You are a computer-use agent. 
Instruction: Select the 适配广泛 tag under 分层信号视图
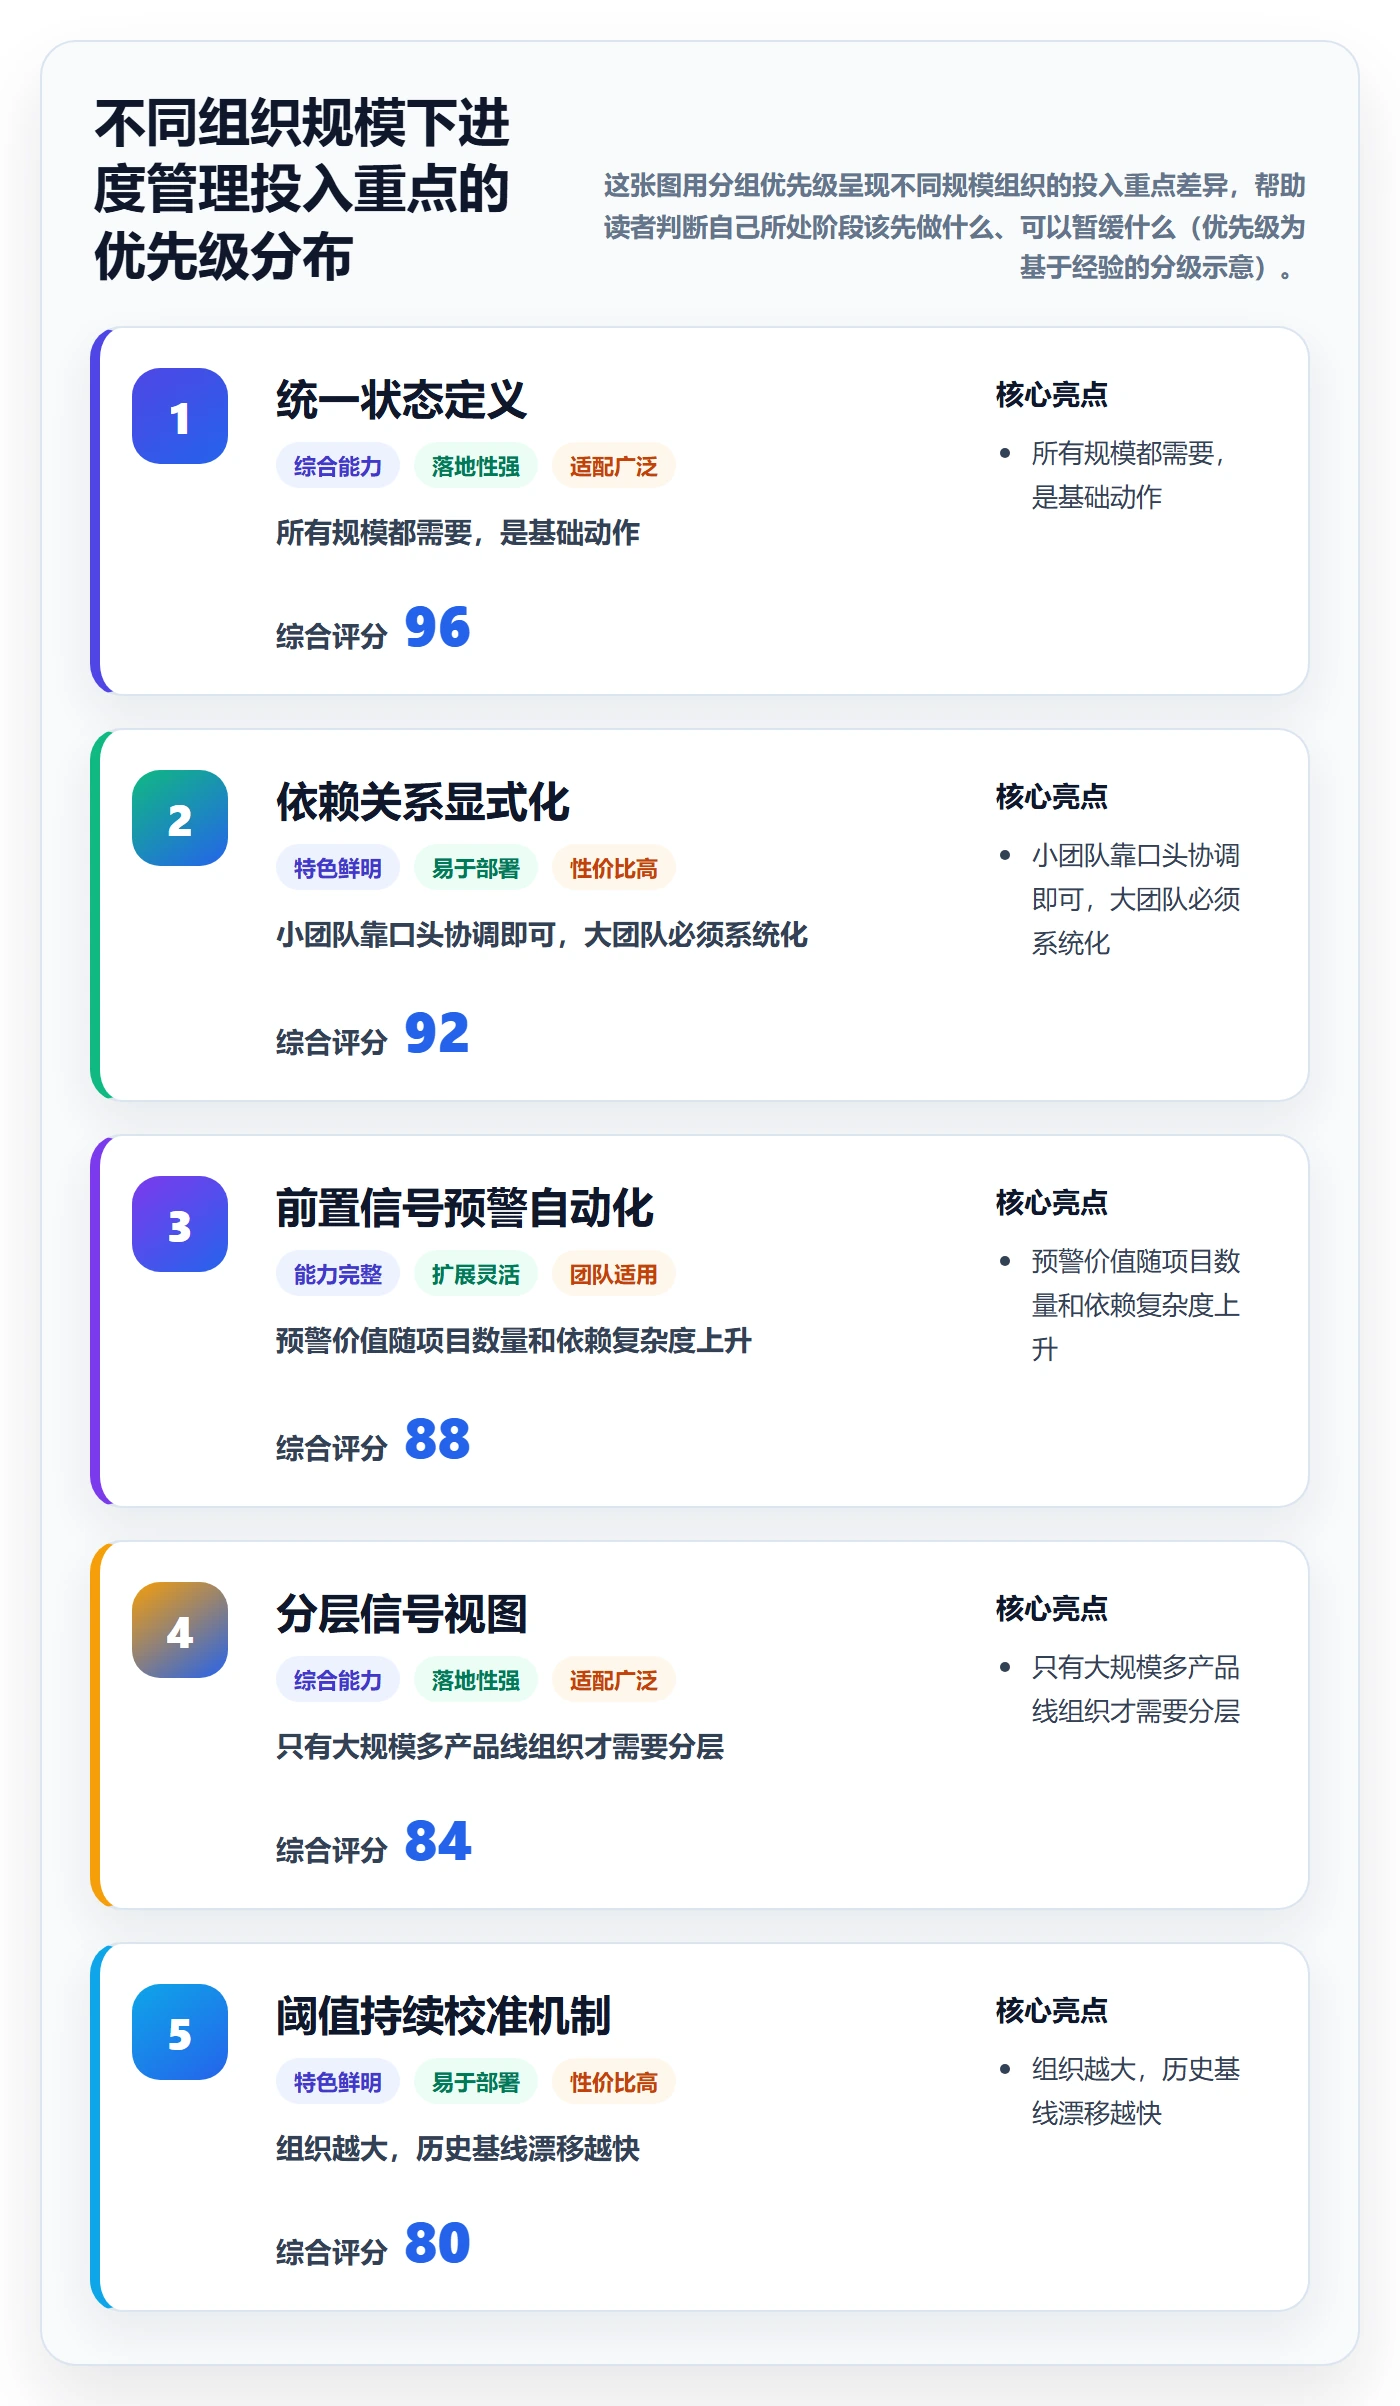click(x=614, y=1680)
